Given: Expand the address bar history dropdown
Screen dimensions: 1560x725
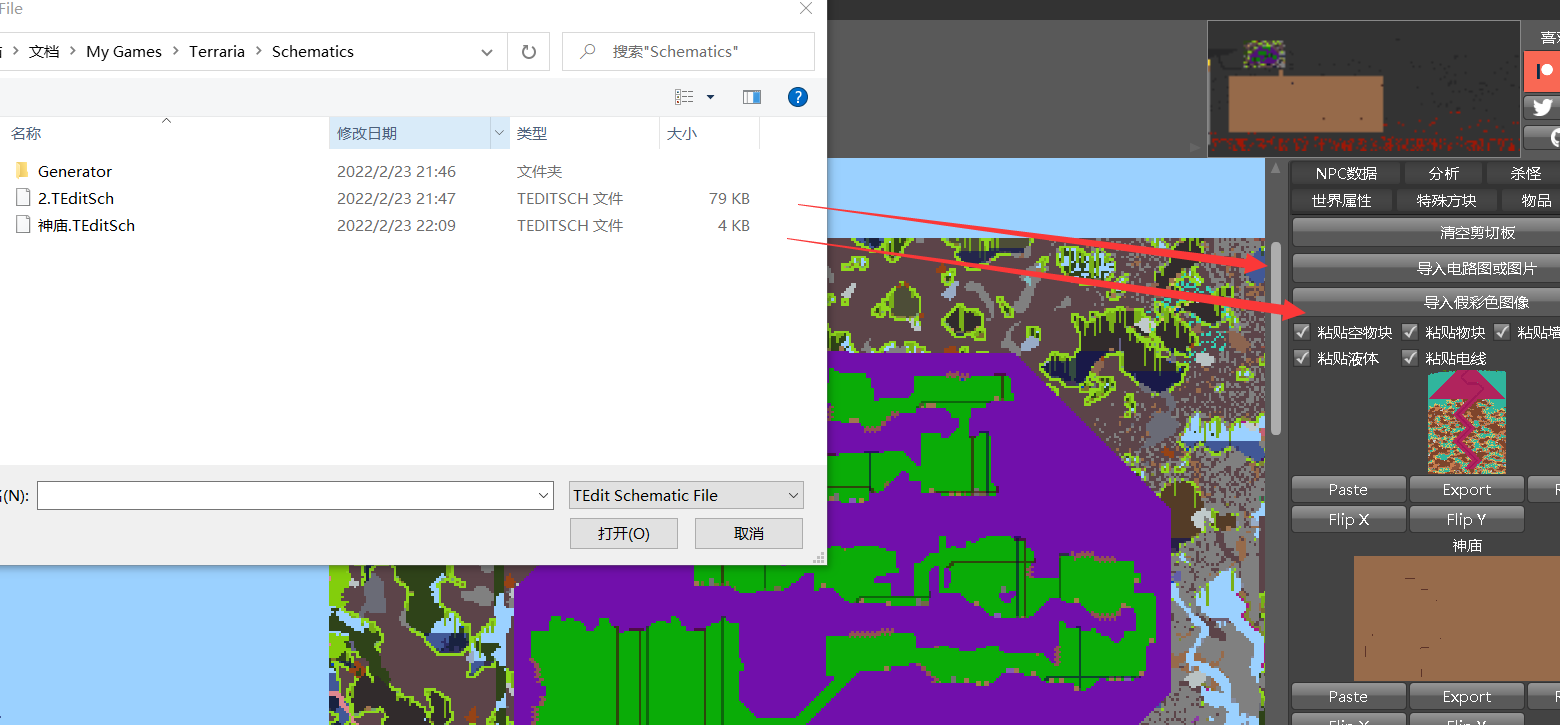Looking at the screenshot, I should coord(487,52).
